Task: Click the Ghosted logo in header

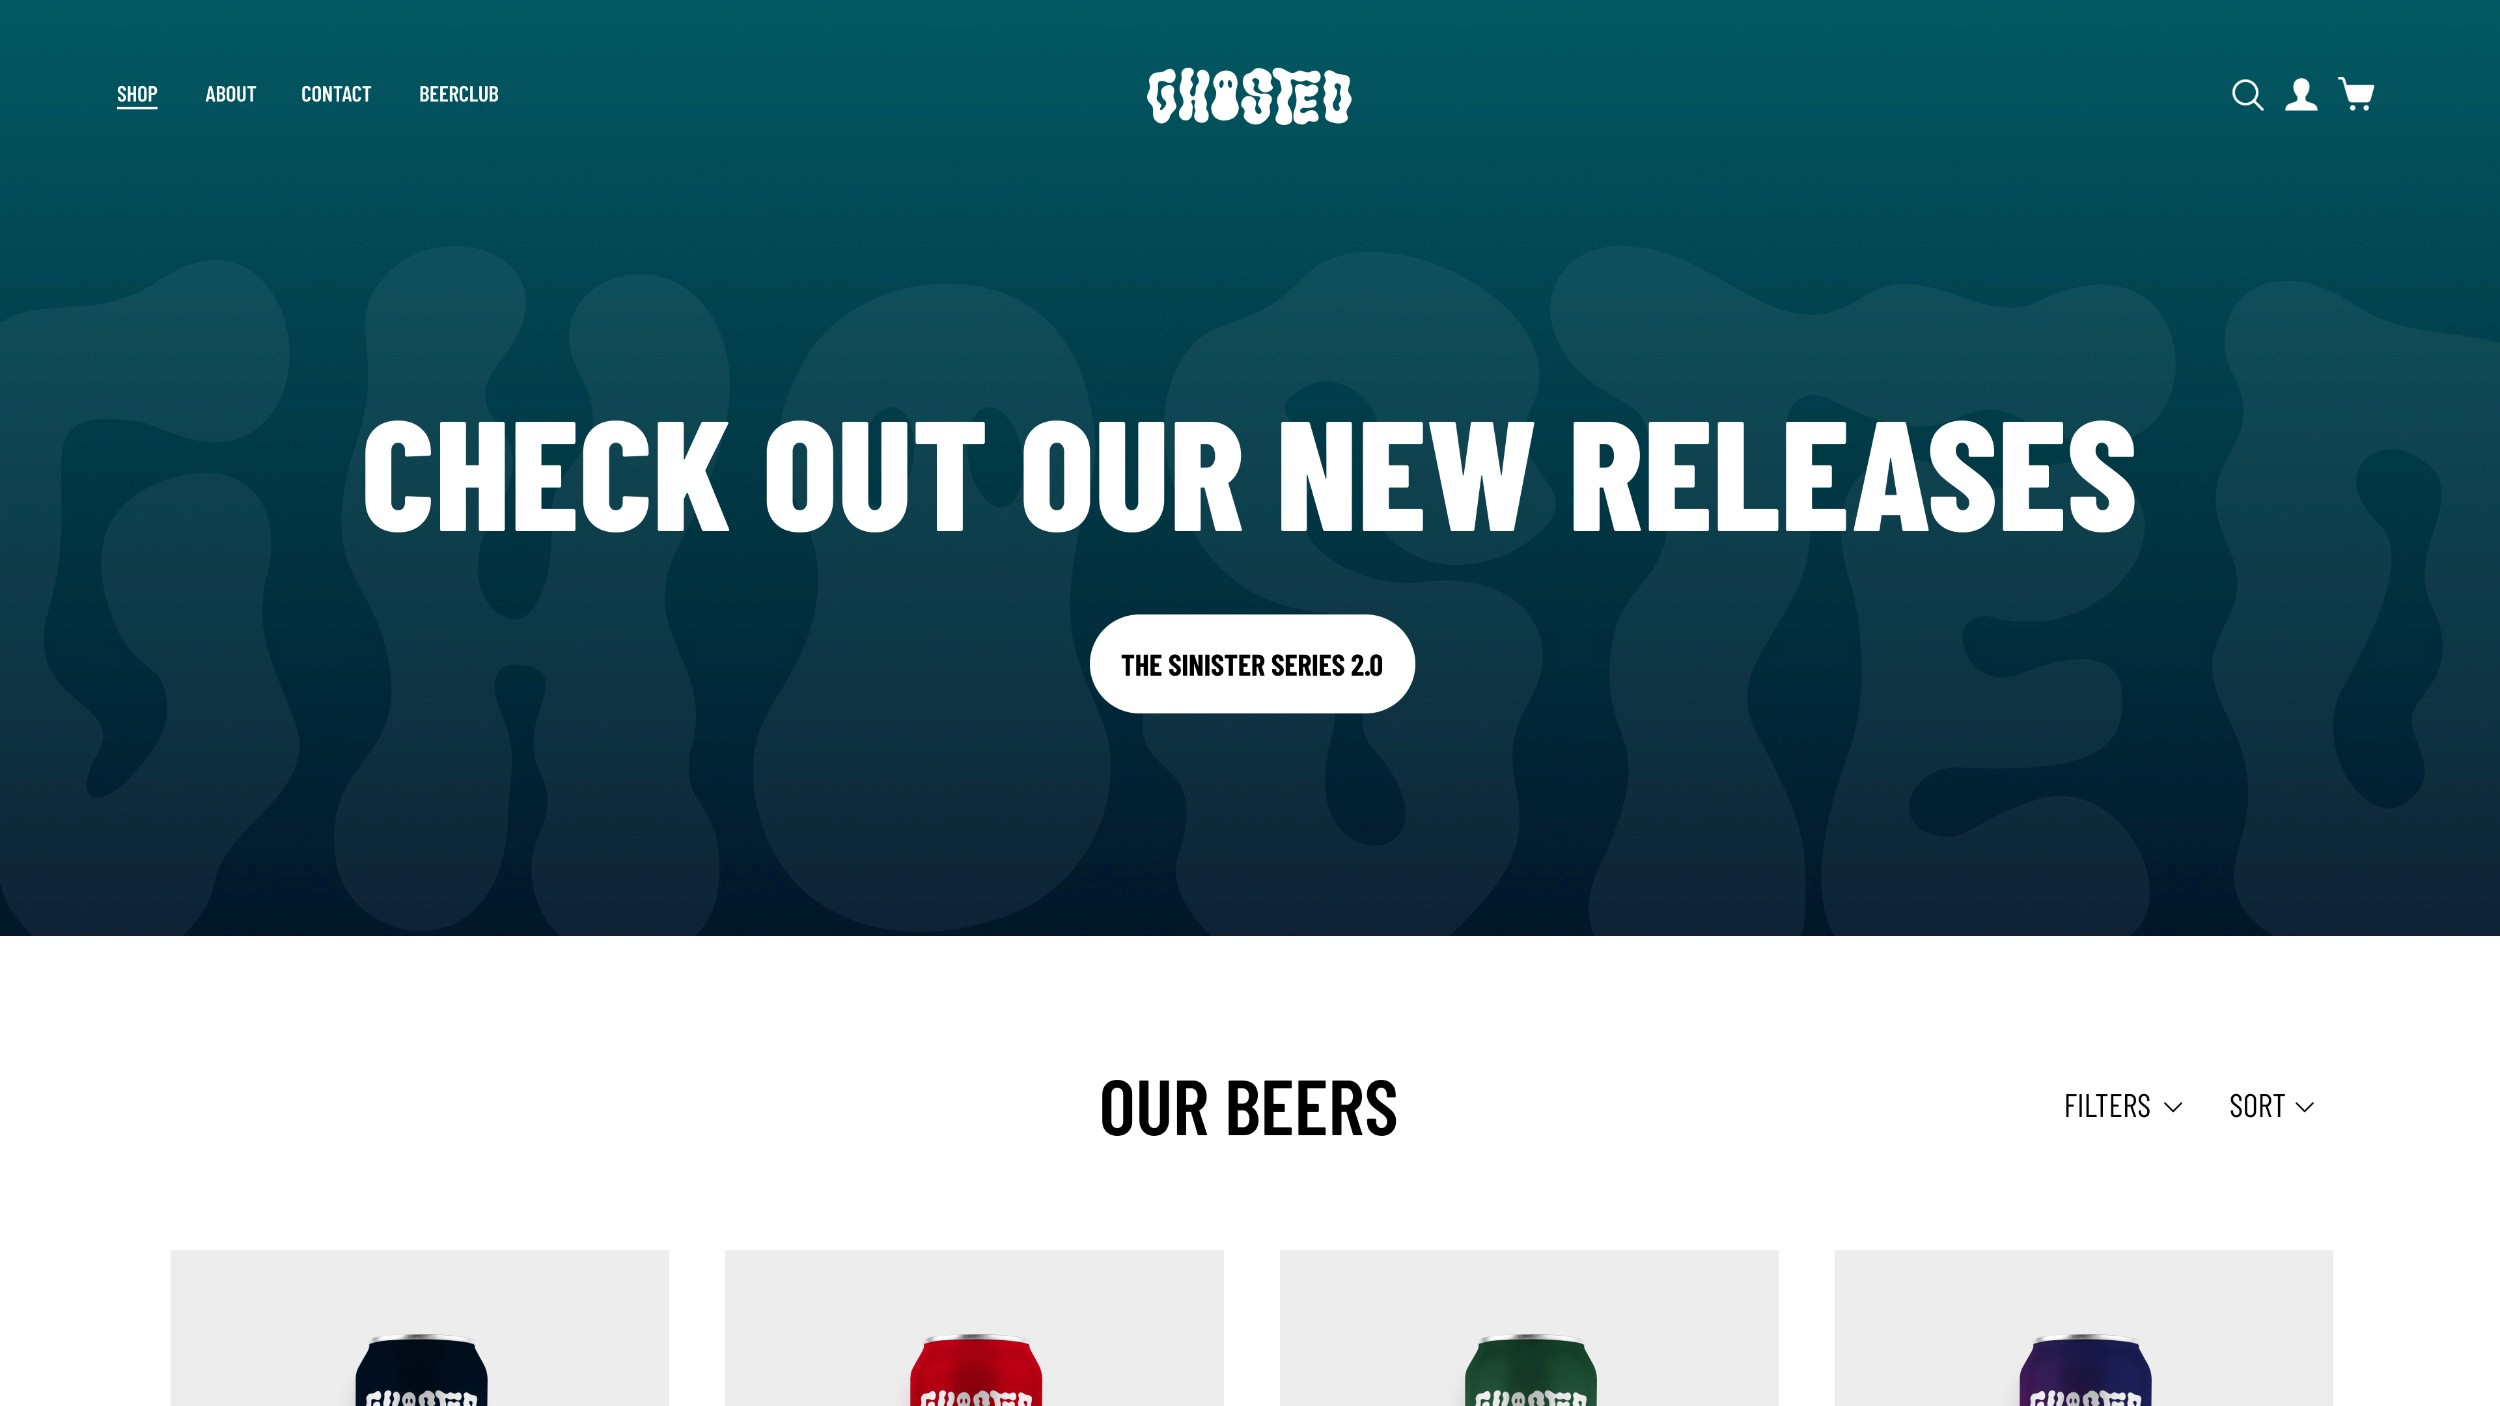Action: coord(1249,96)
